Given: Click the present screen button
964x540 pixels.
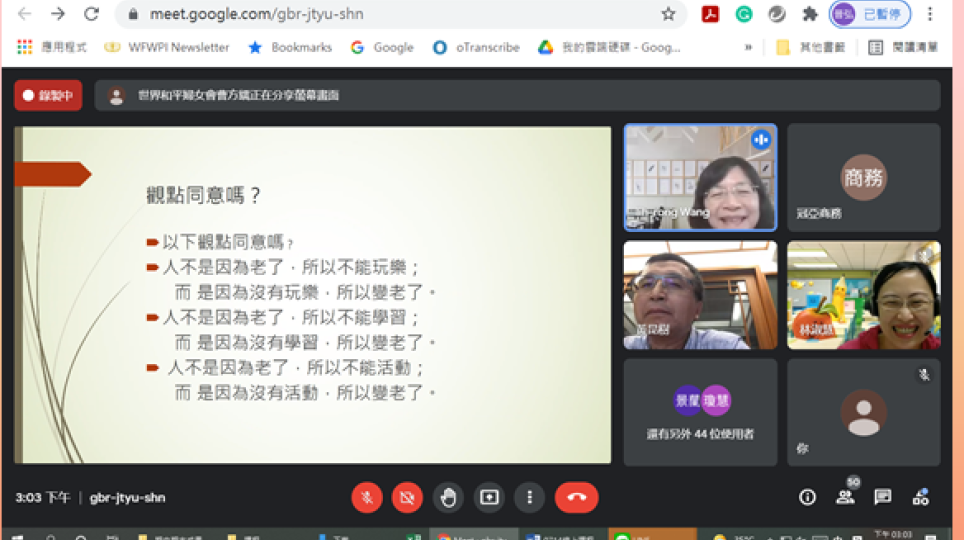Looking at the screenshot, I should tap(489, 497).
